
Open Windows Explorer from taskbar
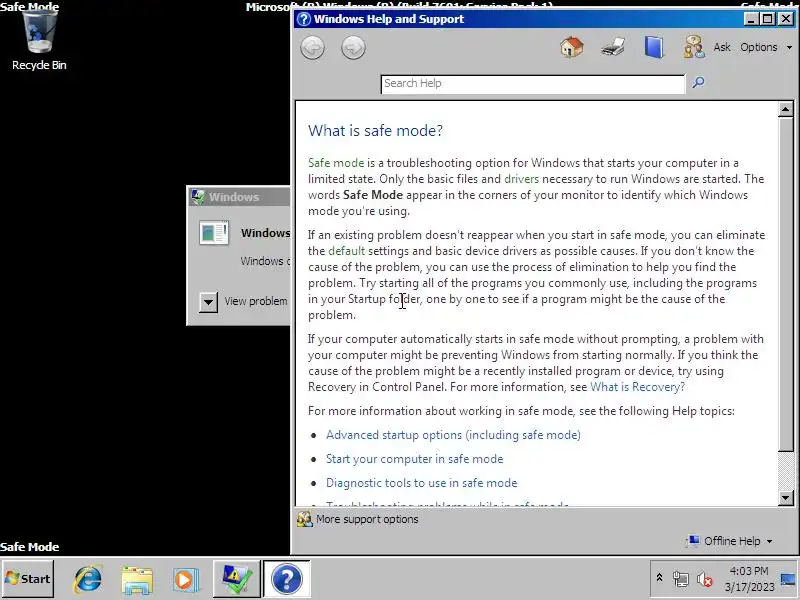pos(137,580)
